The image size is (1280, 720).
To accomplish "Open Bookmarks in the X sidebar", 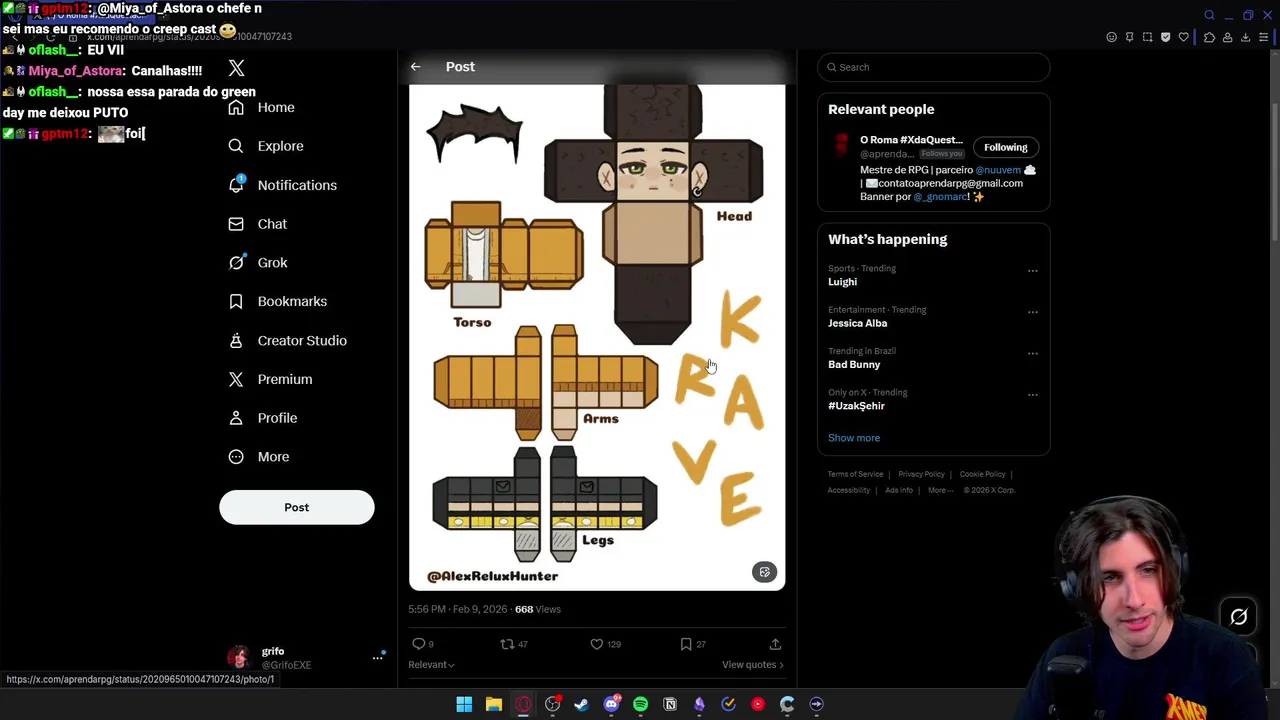I will (277, 301).
